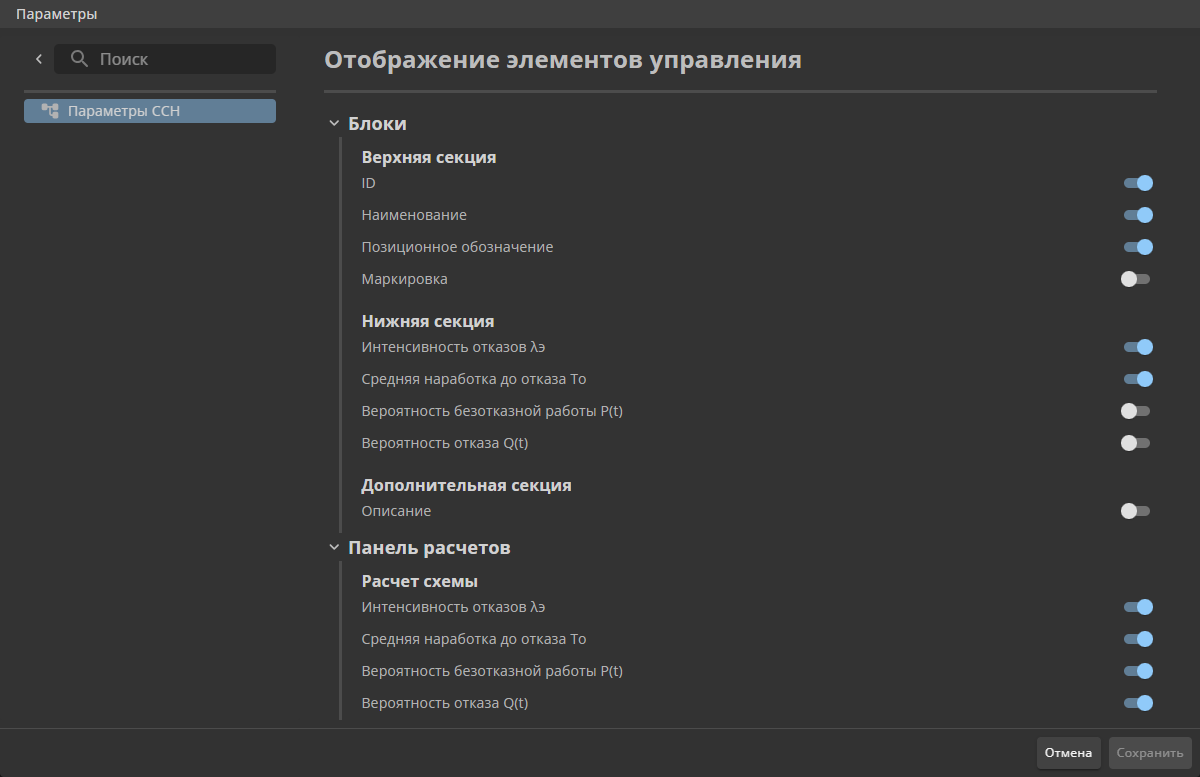The height and width of the screenshot is (777, 1200).
Task: Toggle Наименование switch in Верхняя секция
Action: click(x=1138, y=215)
